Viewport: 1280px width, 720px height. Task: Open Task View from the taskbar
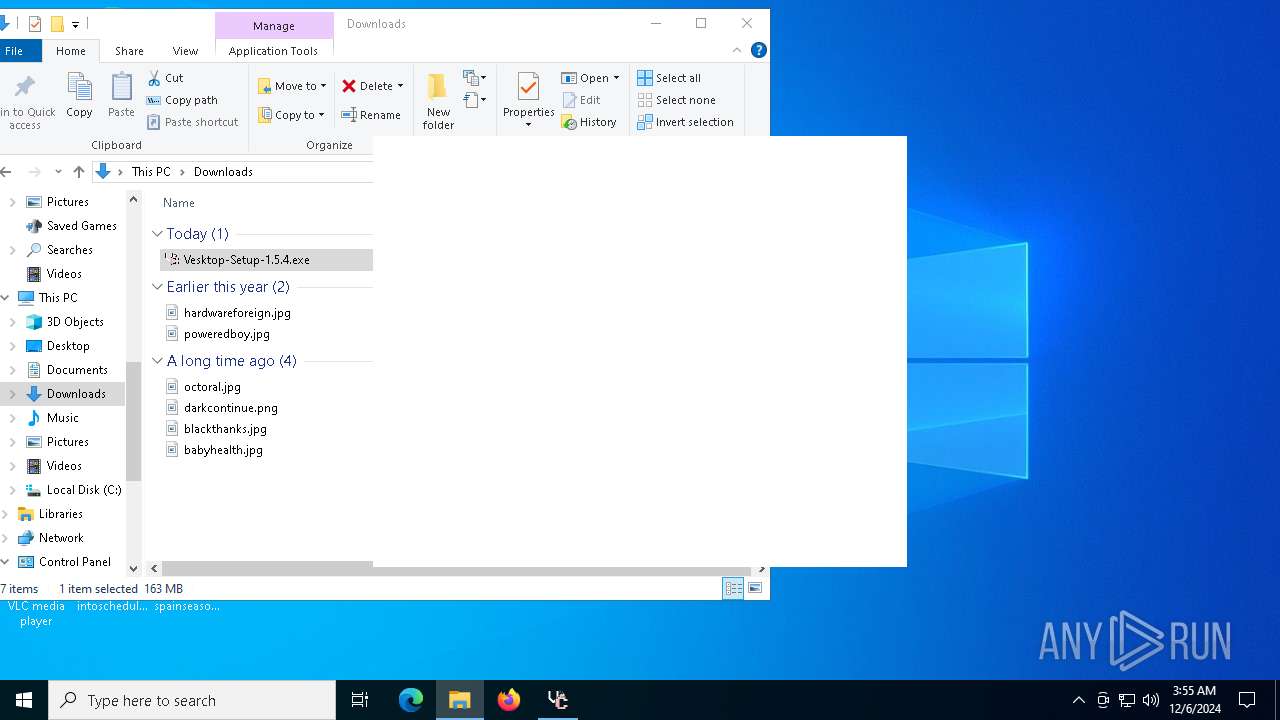(x=360, y=700)
